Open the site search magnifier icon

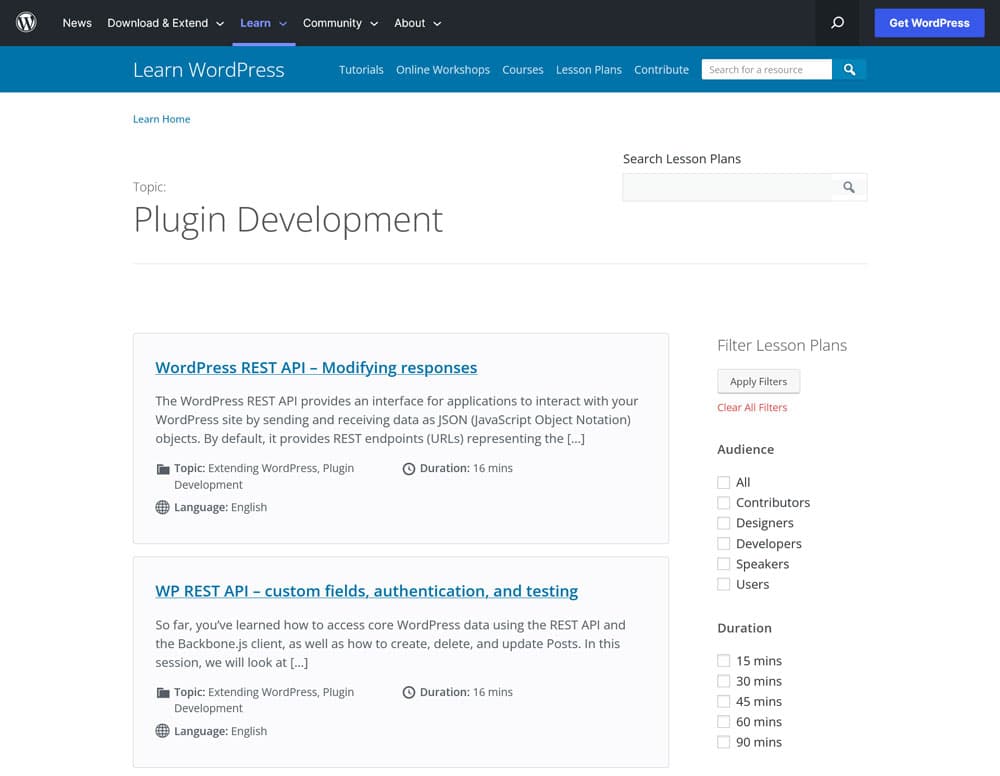point(838,23)
